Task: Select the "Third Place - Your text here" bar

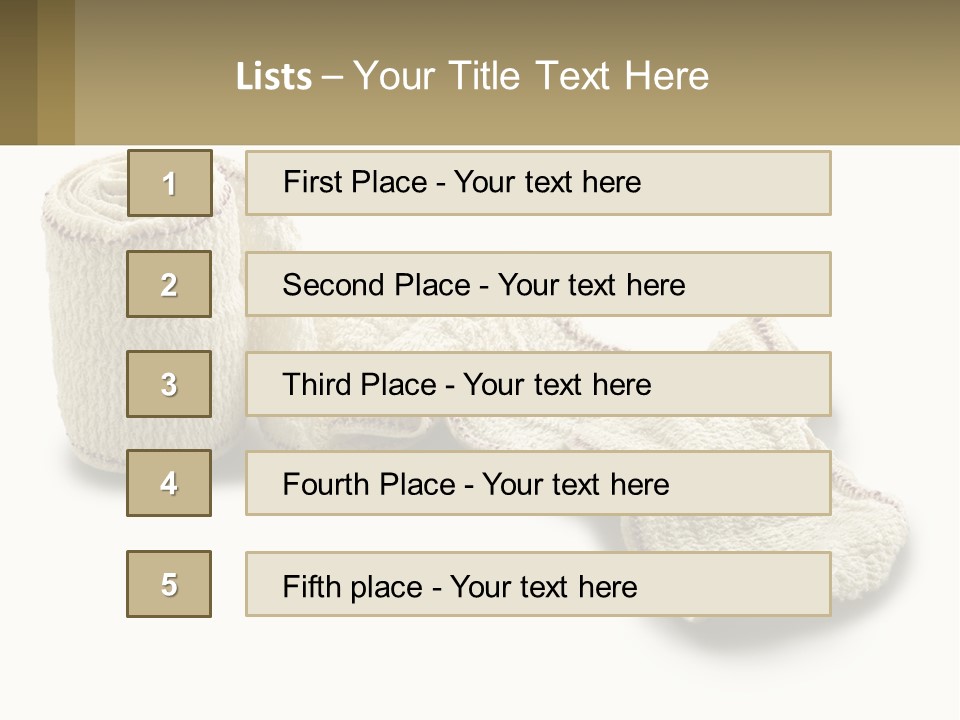Action: 538,384
